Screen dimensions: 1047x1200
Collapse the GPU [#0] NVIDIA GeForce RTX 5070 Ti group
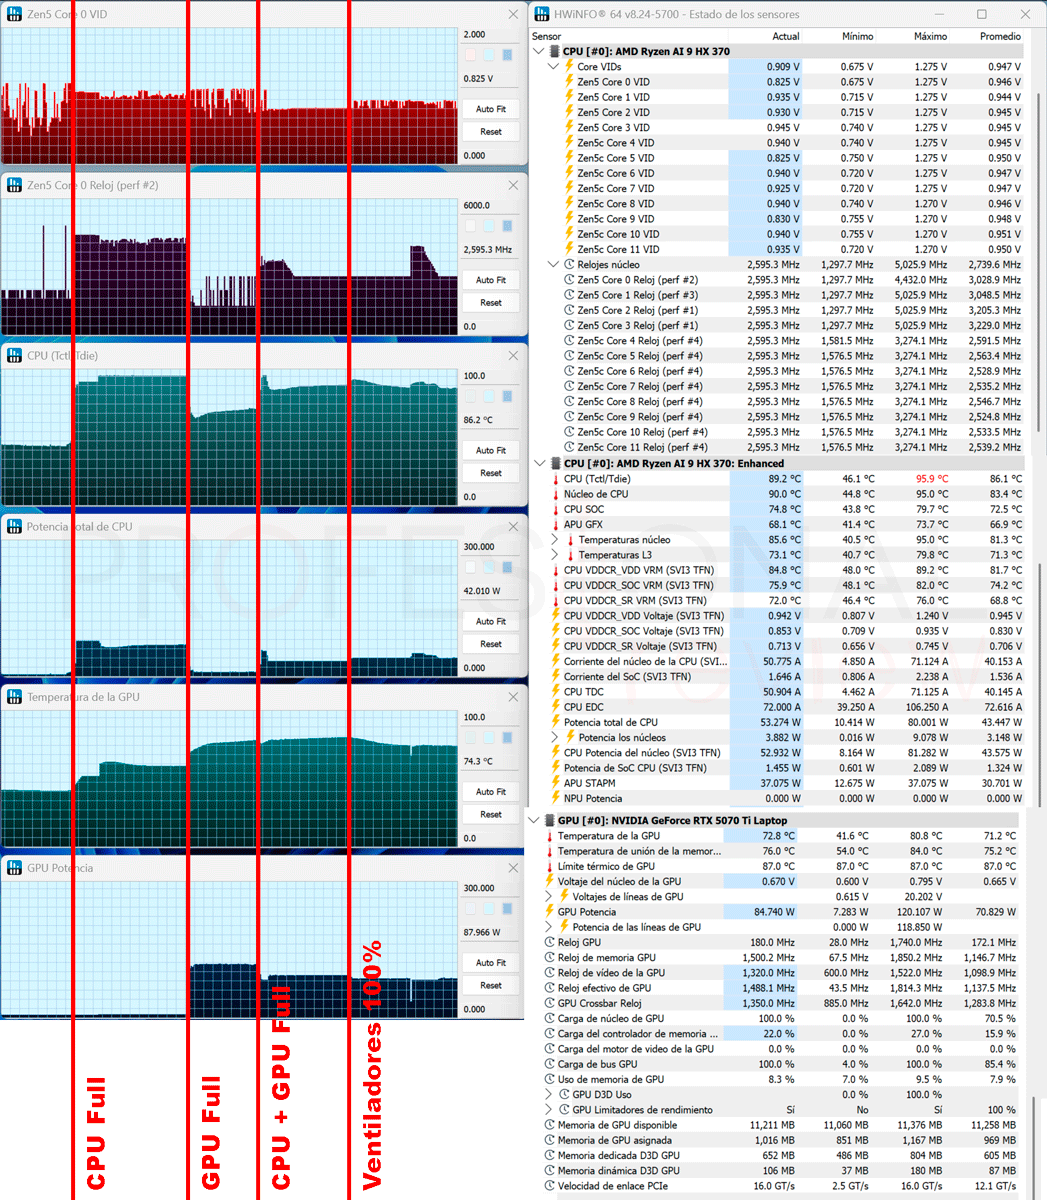pyautogui.click(x=534, y=820)
